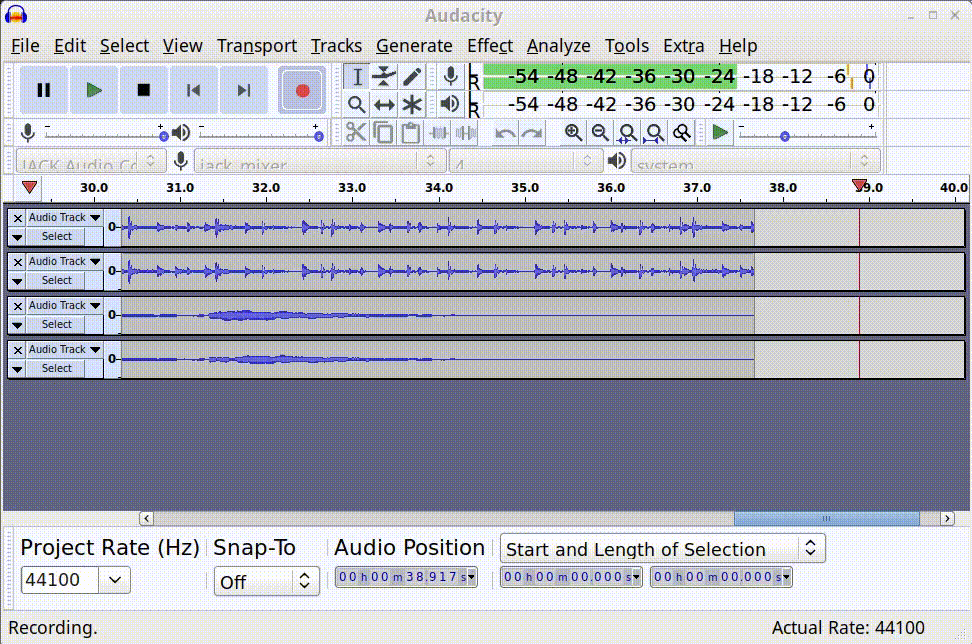The width and height of the screenshot is (972, 644).
Task: Open the Effect menu
Action: [490, 46]
